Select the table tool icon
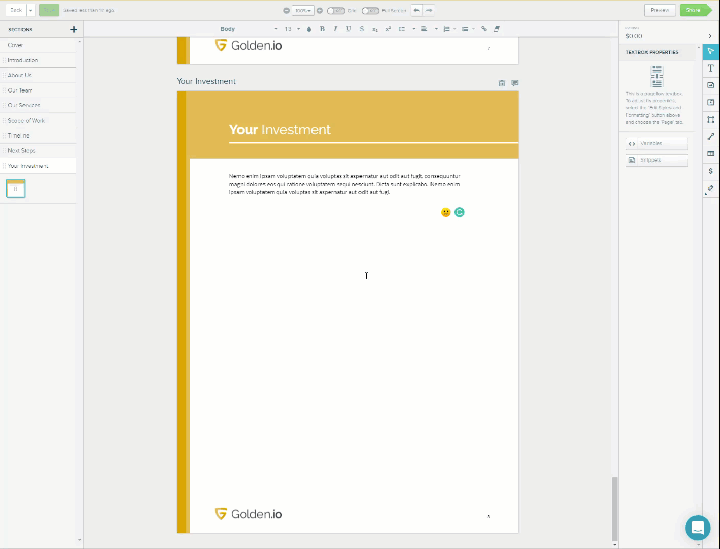720x549 pixels. [710, 154]
